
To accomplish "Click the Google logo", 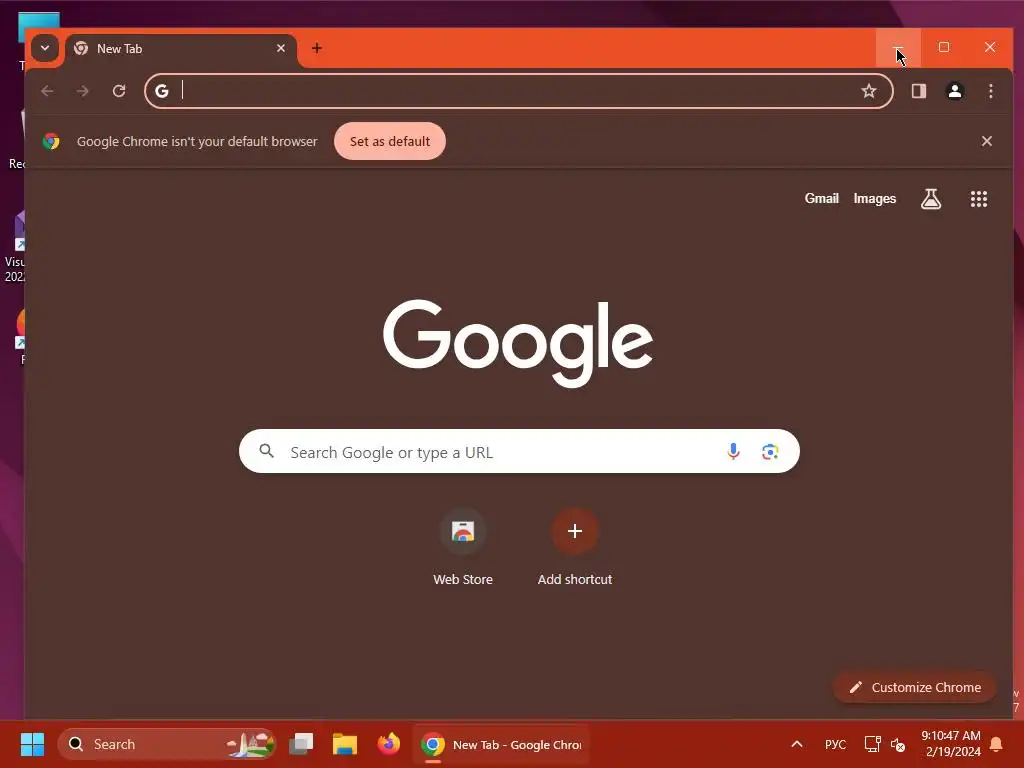I will coord(518,343).
